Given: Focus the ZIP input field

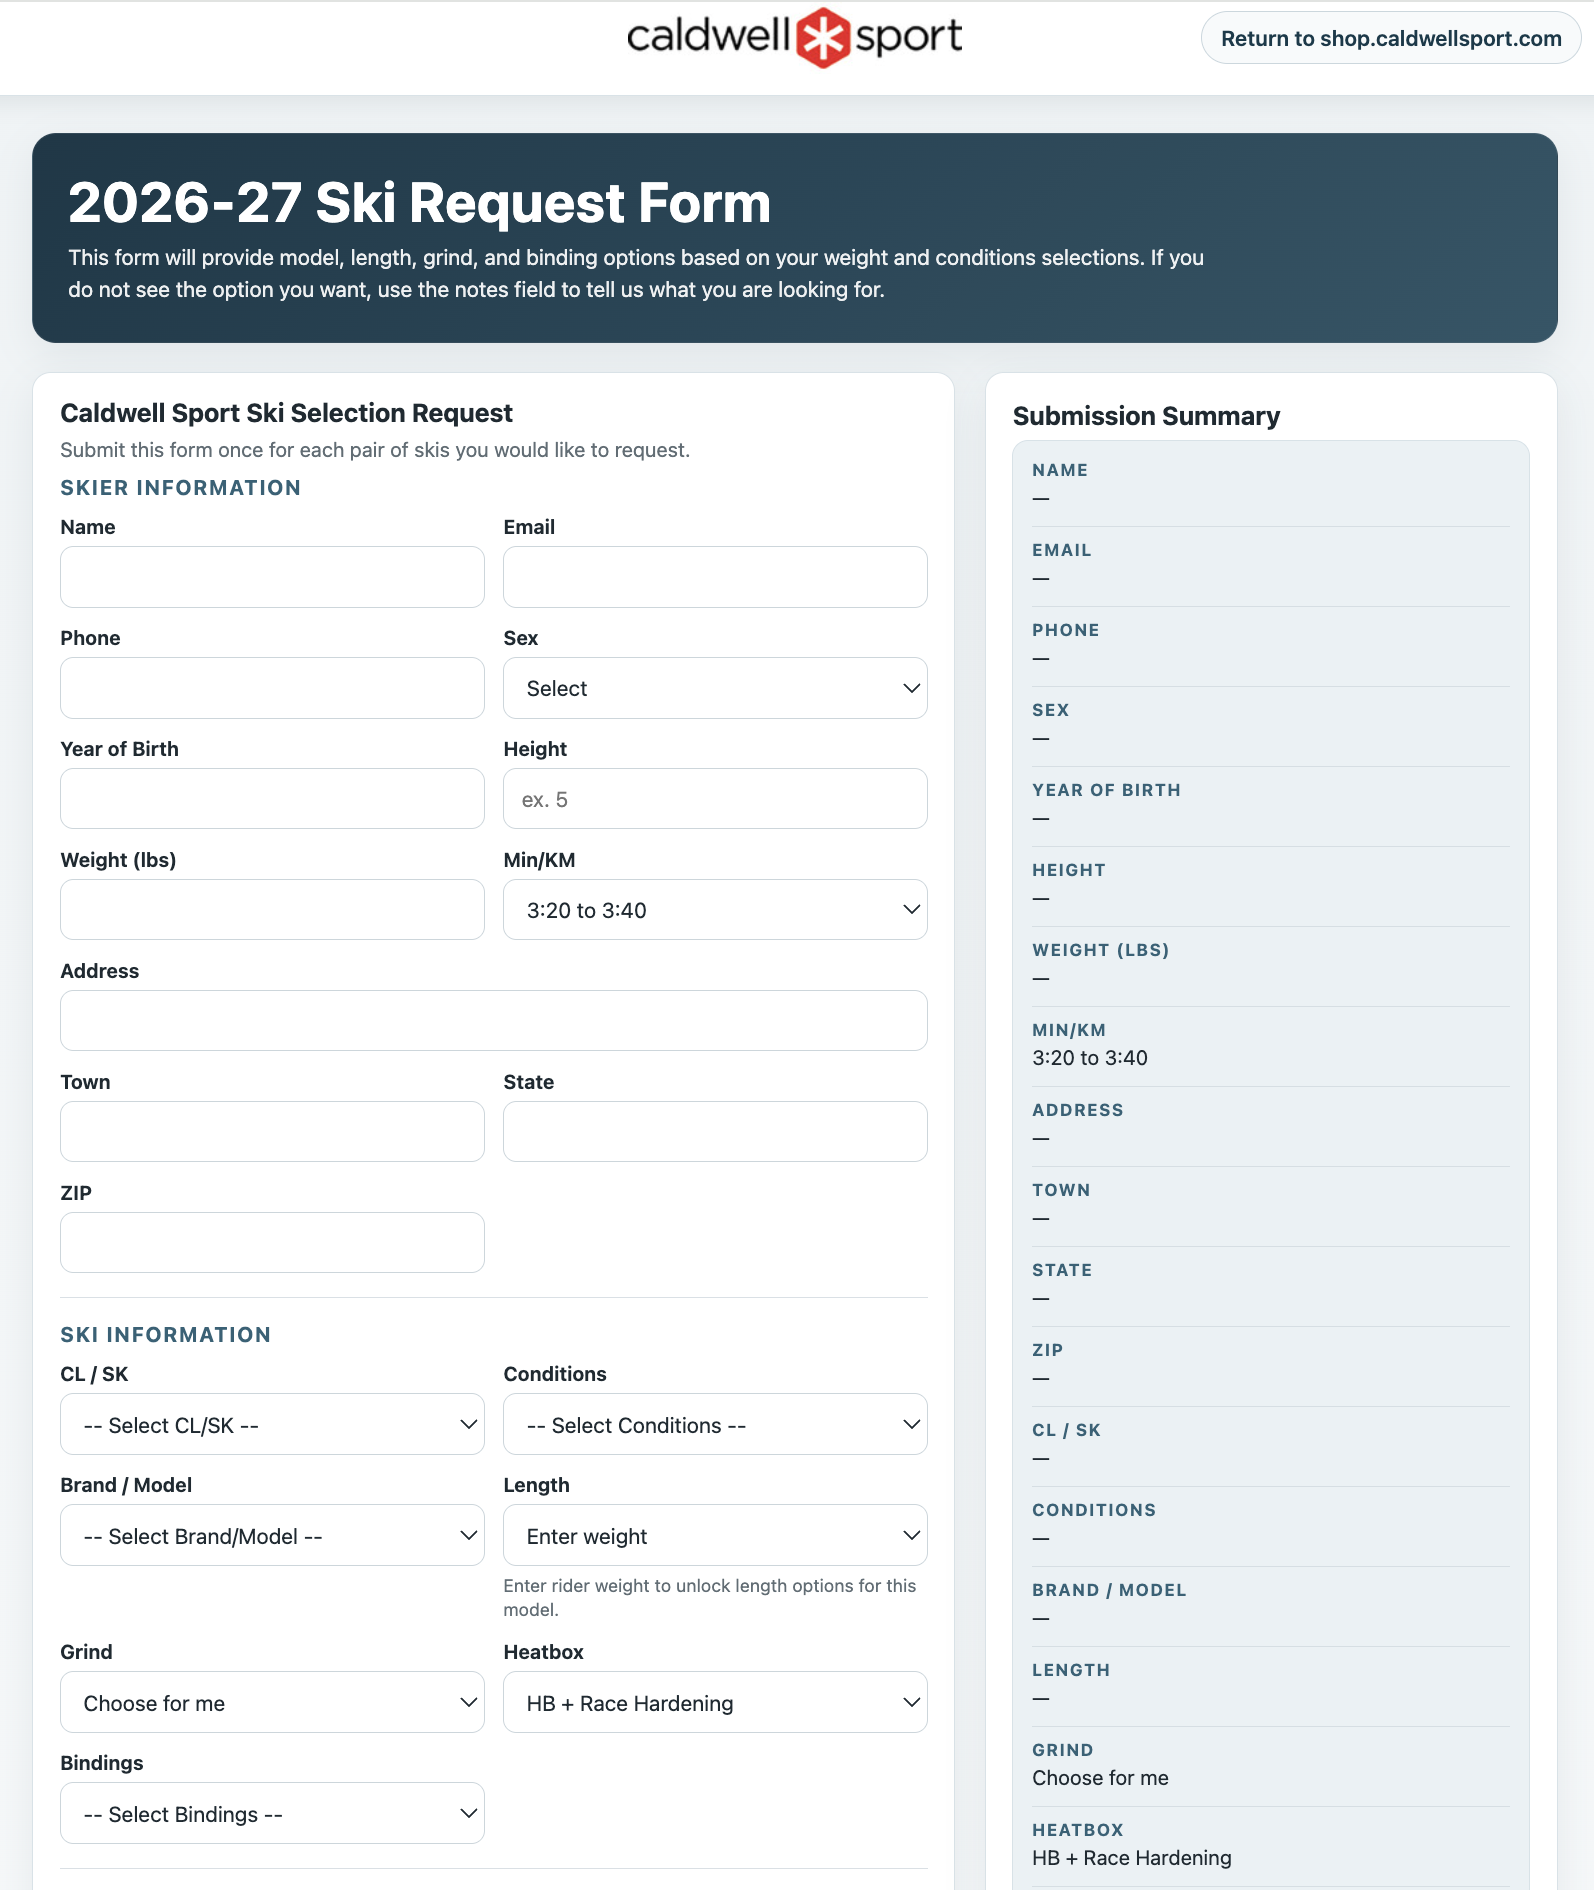Looking at the screenshot, I should click(x=272, y=1243).
